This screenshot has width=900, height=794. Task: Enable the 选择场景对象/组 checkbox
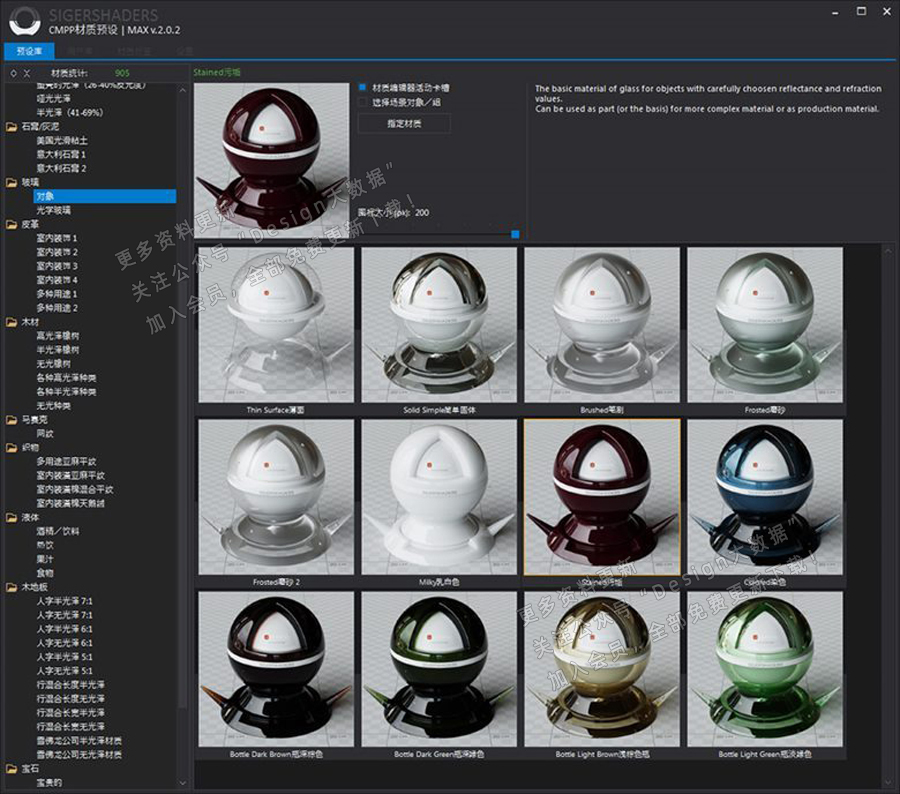363,102
